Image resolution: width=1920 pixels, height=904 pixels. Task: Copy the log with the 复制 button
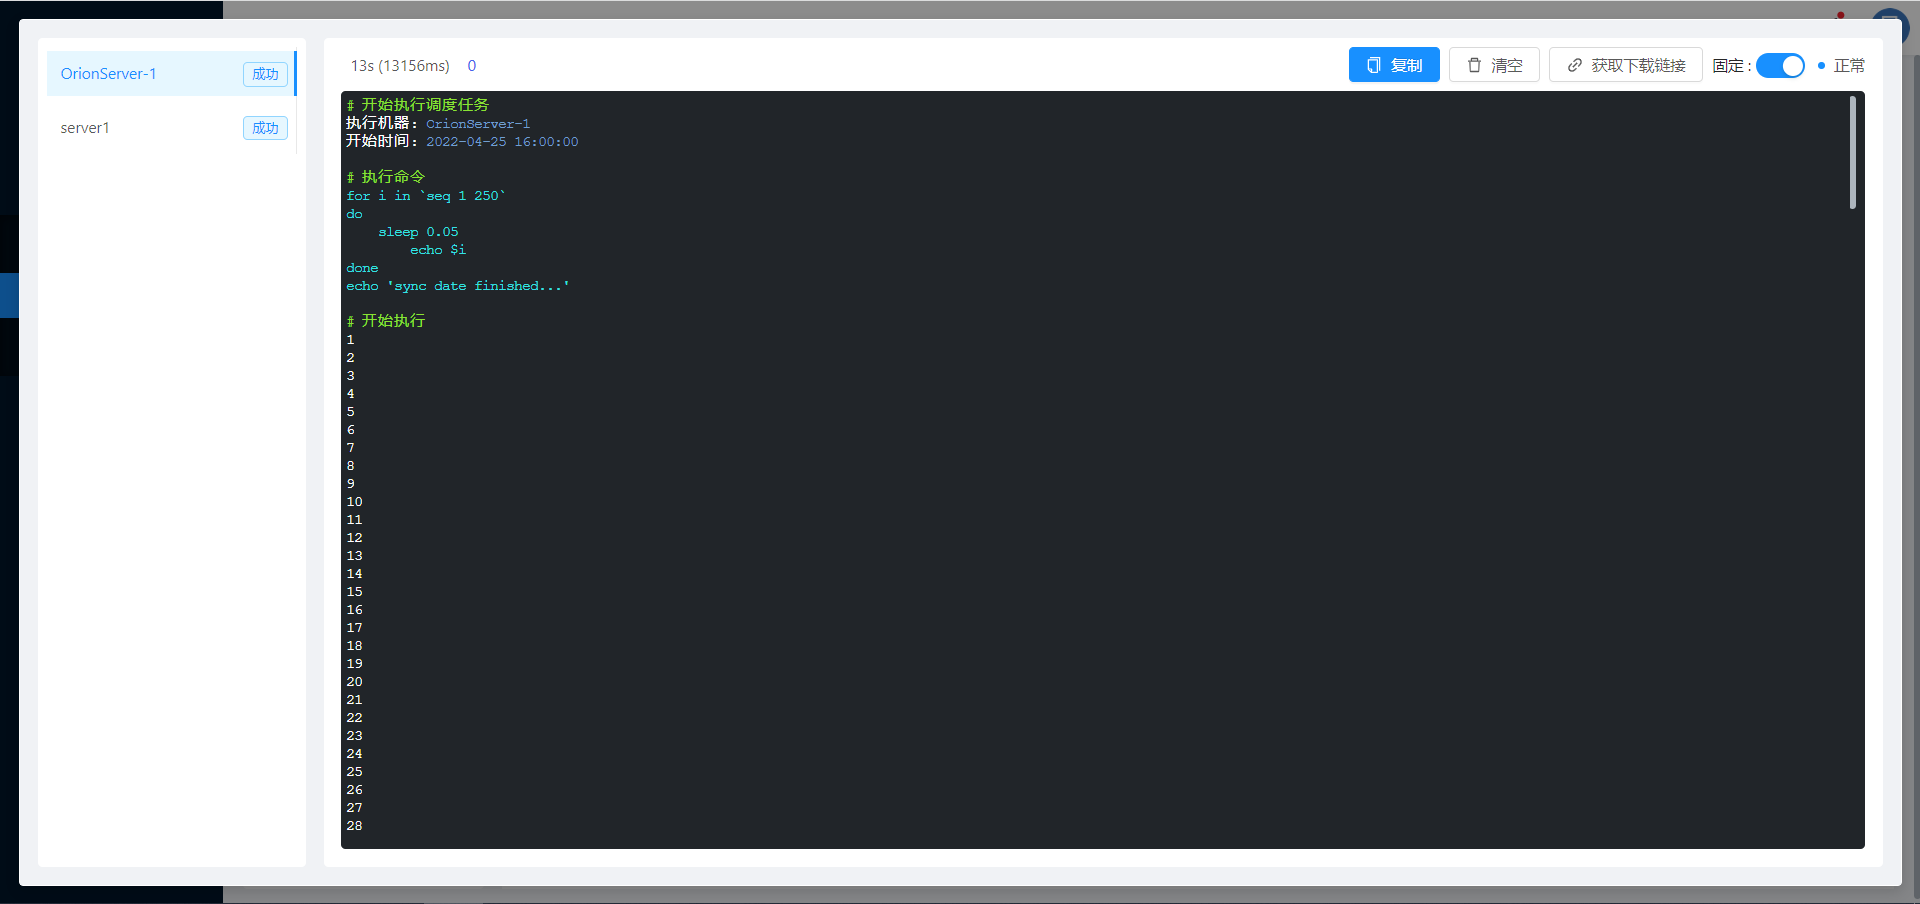(1394, 65)
